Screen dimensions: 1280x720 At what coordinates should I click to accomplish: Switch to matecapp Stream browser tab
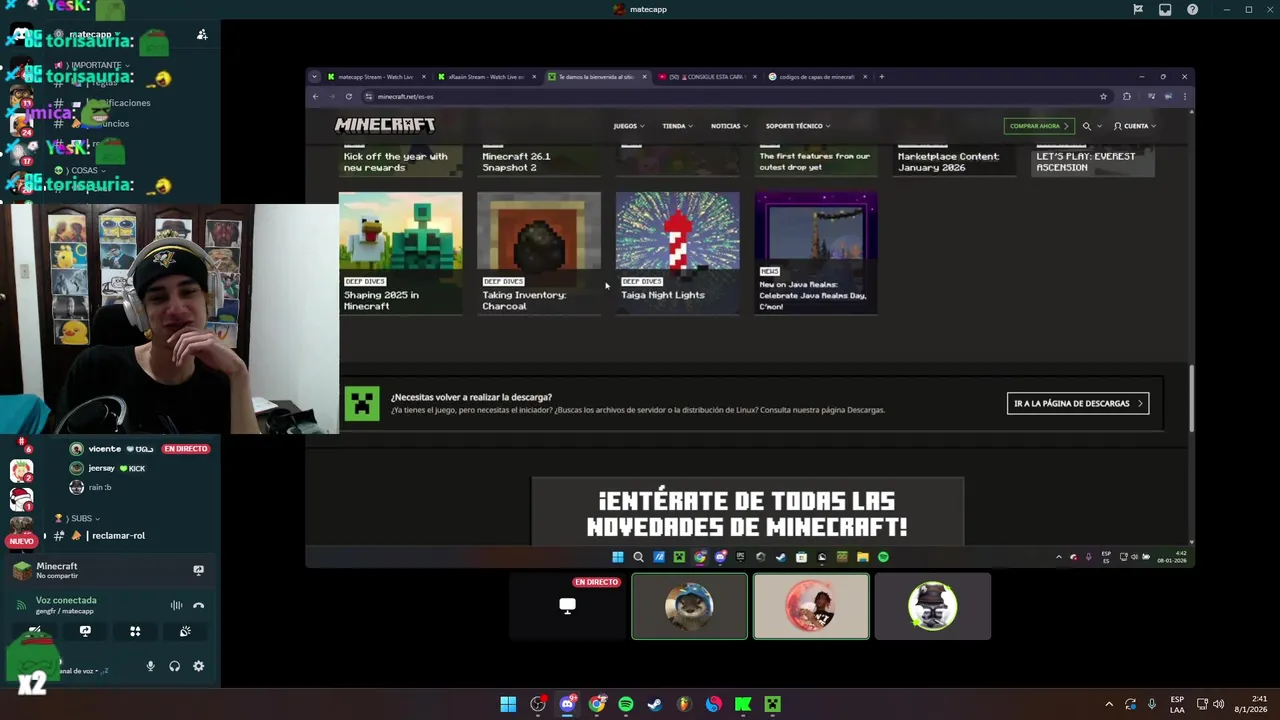point(375,77)
